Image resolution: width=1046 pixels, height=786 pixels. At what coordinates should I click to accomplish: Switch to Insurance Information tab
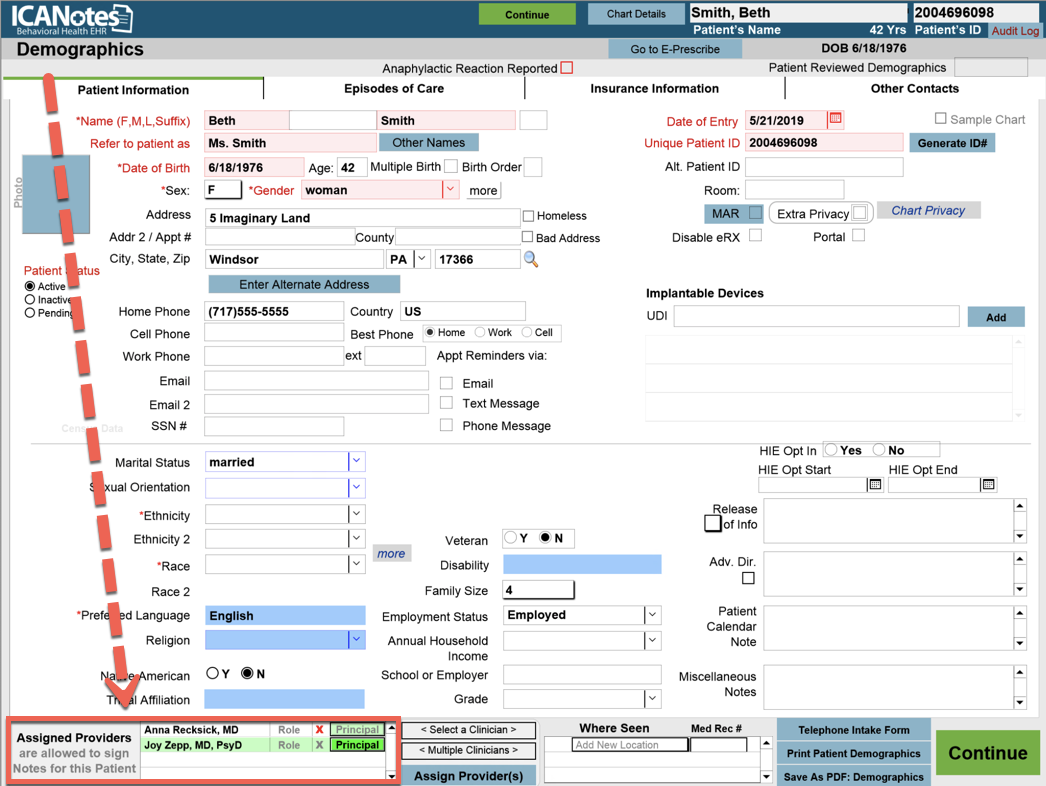click(x=654, y=89)
